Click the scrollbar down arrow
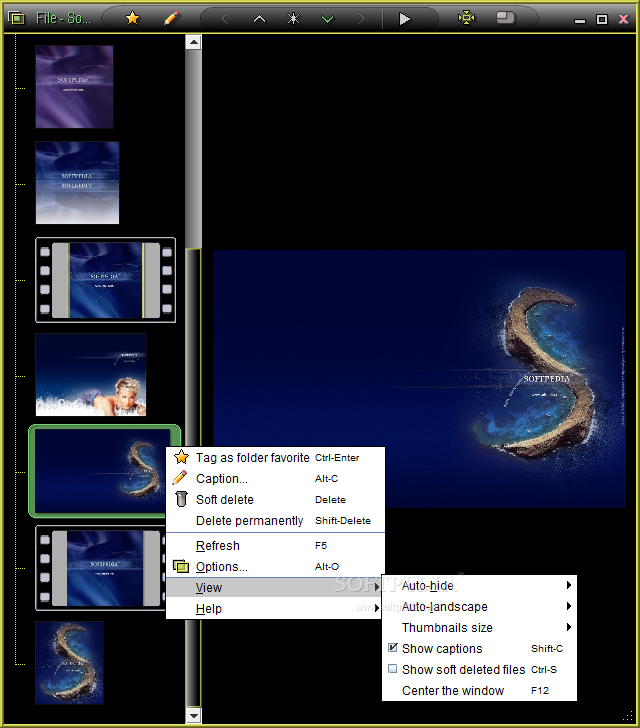 193,715
